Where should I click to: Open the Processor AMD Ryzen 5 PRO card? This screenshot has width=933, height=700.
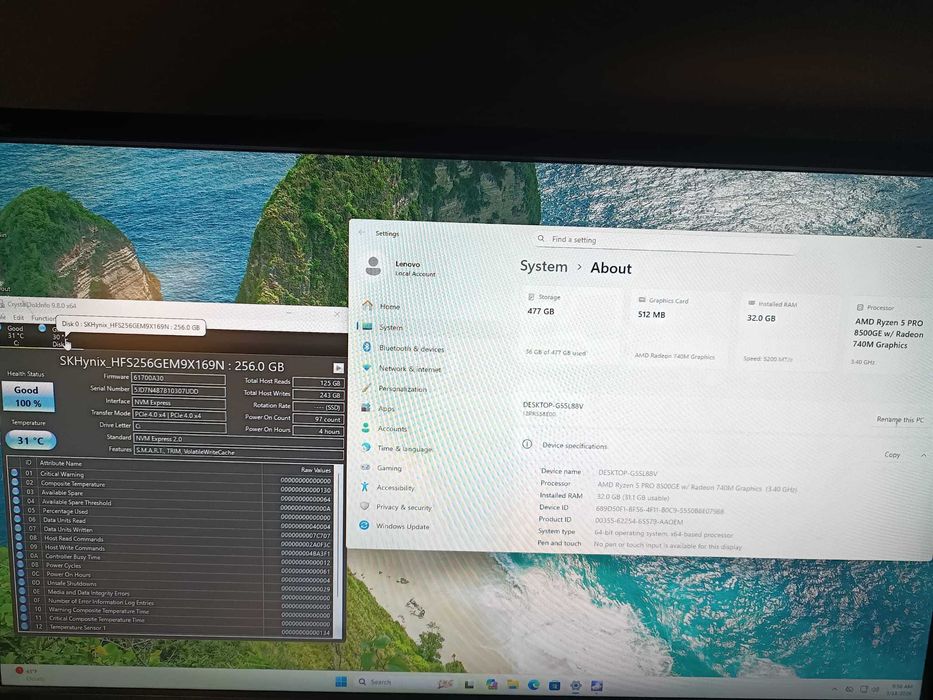click(888, 335)
